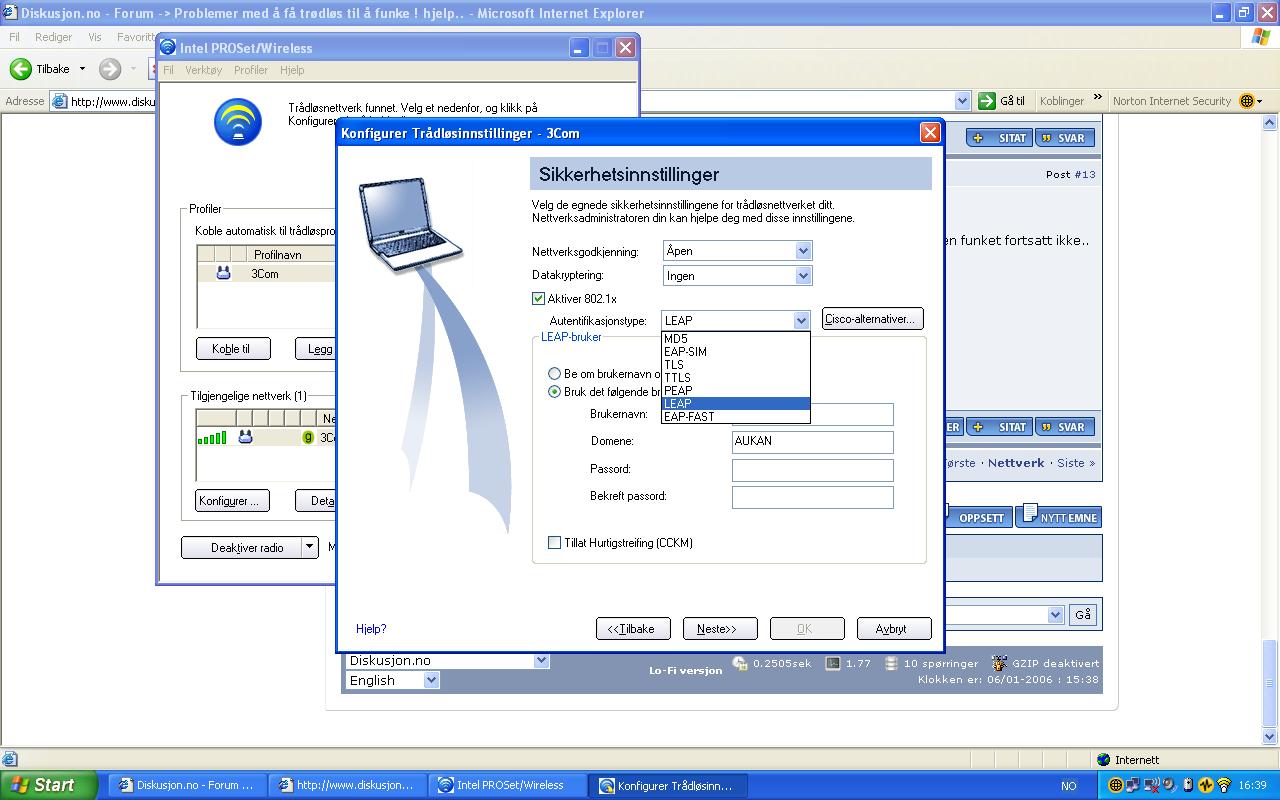Click Deaktiver radio button
The width and height of the screenshot is (1280, 800).
(241, 547)
